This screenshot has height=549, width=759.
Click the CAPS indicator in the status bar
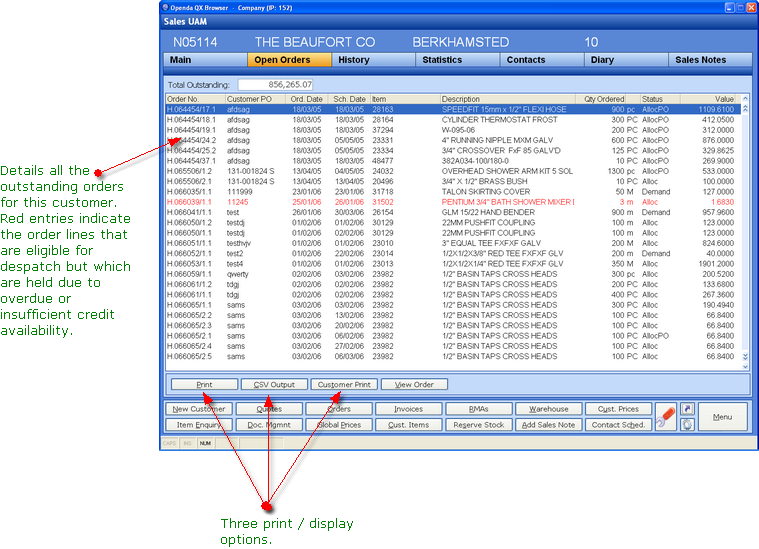coord(169,443)
